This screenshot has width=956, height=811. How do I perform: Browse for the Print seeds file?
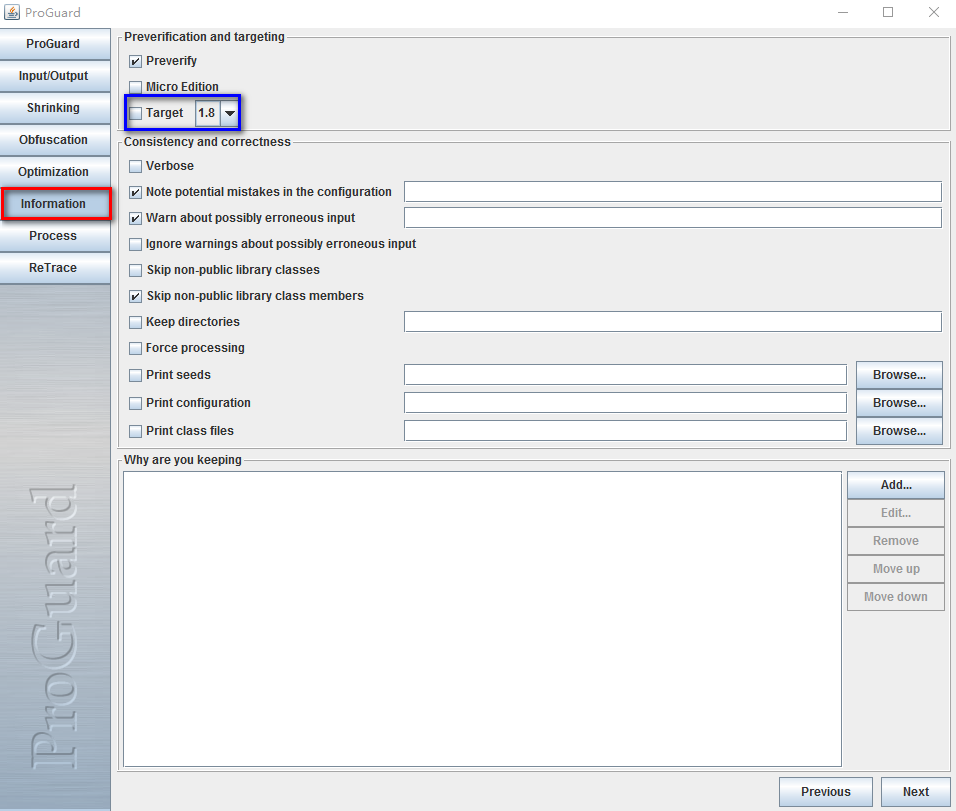pos(899,375)
